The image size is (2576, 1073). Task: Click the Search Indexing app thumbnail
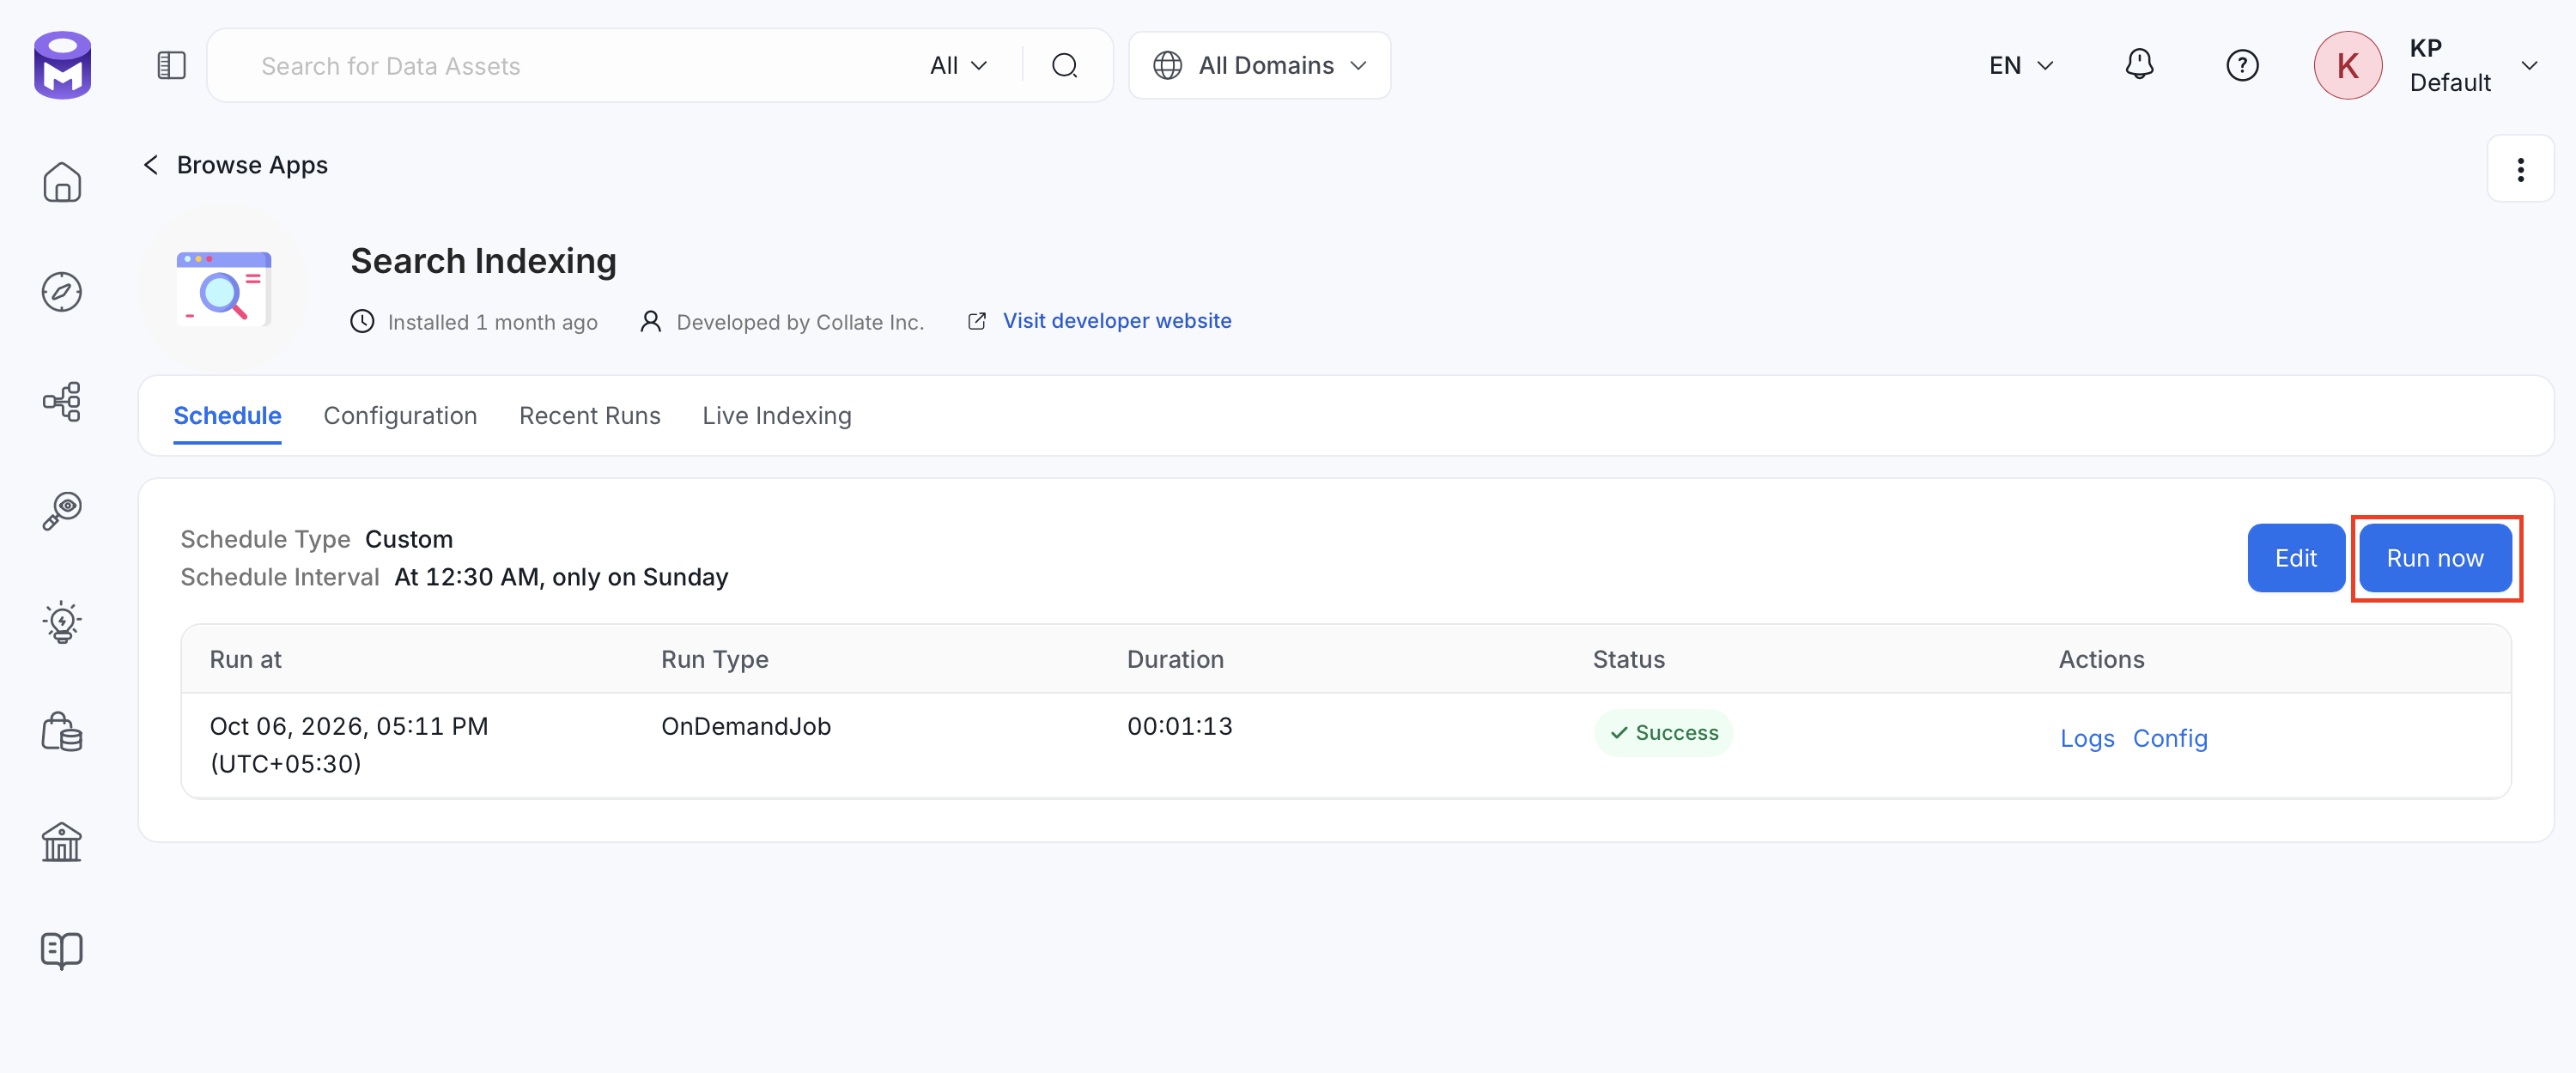tap(224, 289)
